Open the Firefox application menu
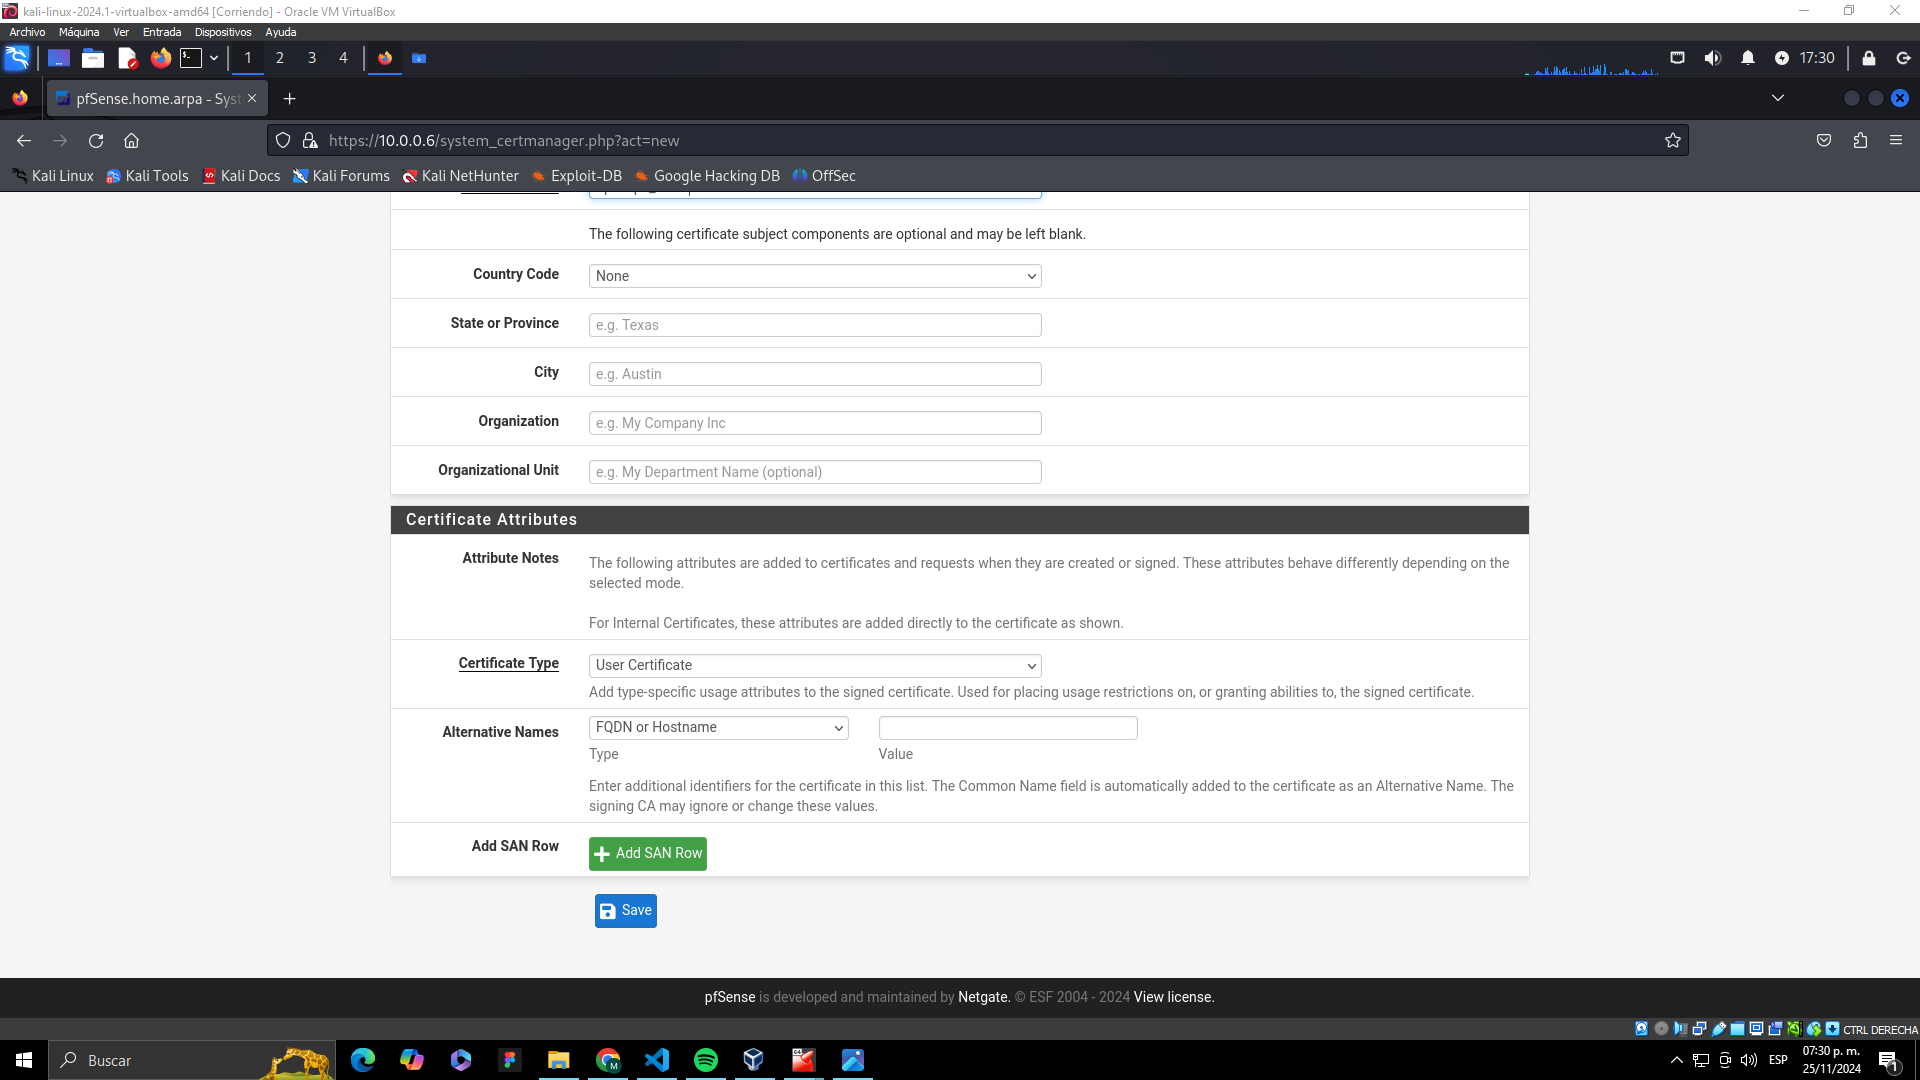This screenshot has height=1080, width=1920. (x=1896, y=141)
